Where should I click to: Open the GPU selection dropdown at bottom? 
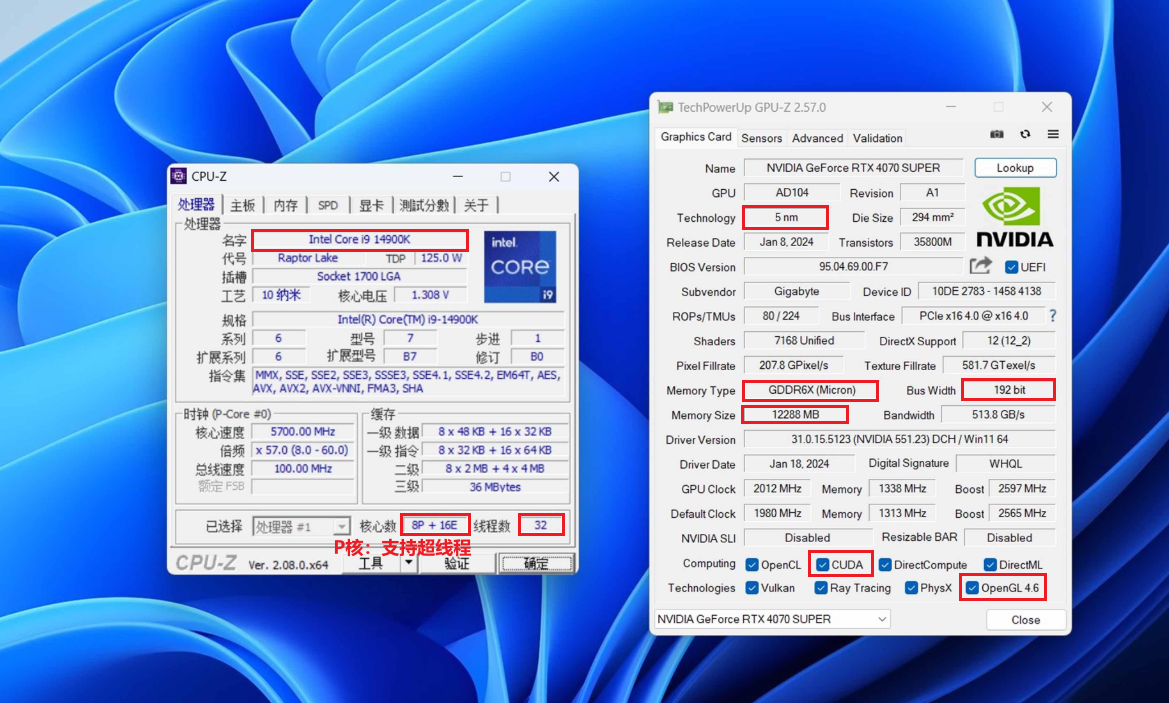(771, 619)
